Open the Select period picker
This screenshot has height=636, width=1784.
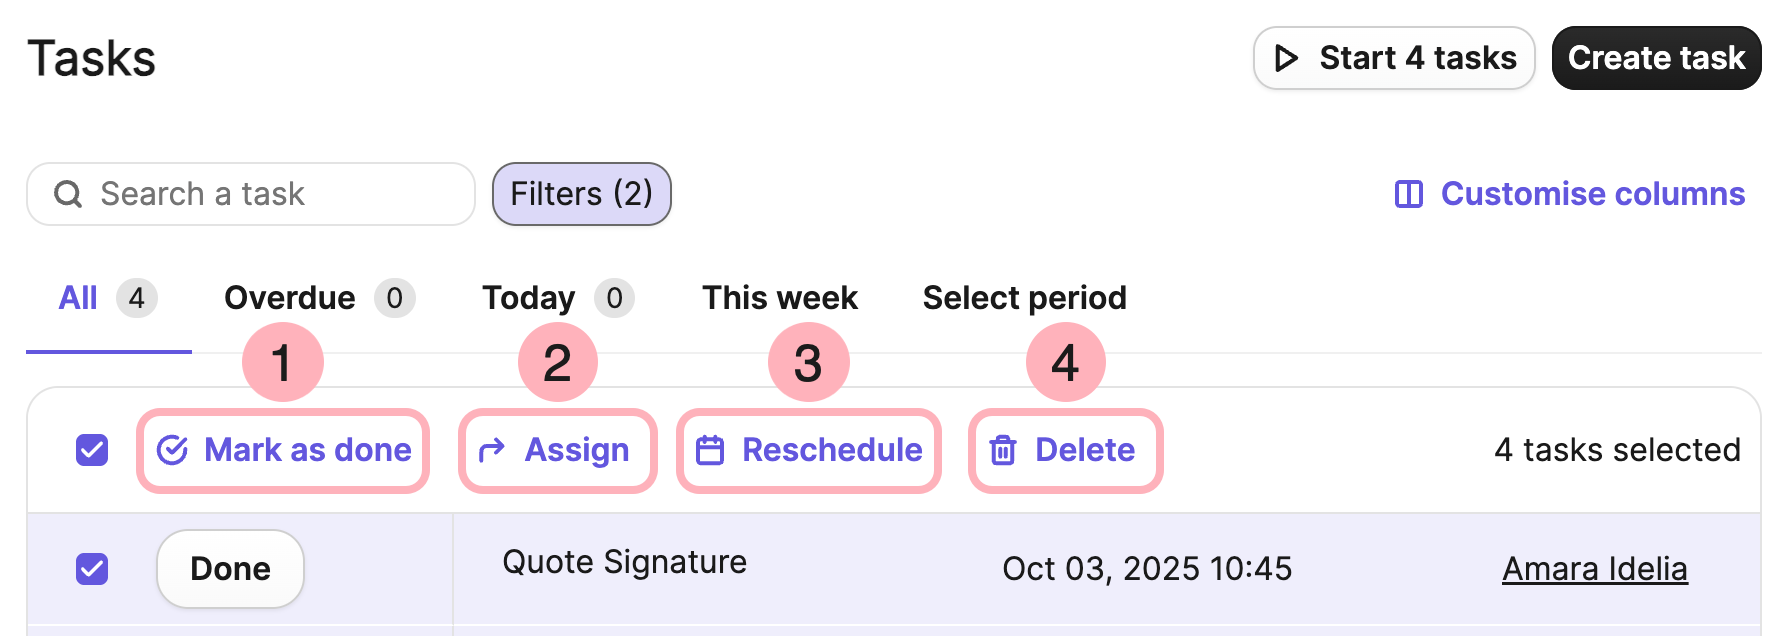(x=1024, y=297)
